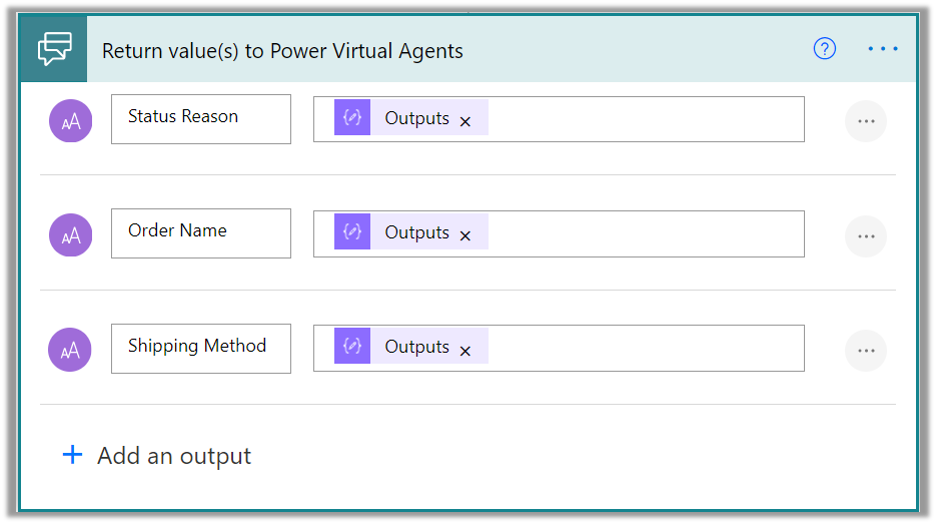Screen dimensions: 936x524
Task: Click expression icon in Status Reason token
Action: point(352,118)
